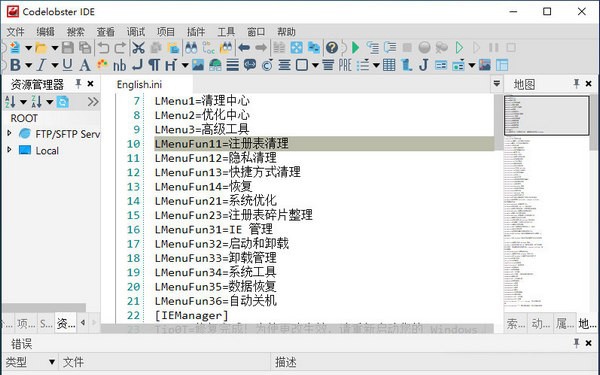
Task: Expand the FTP/SFTP Serv tree node
Action: 10,133
